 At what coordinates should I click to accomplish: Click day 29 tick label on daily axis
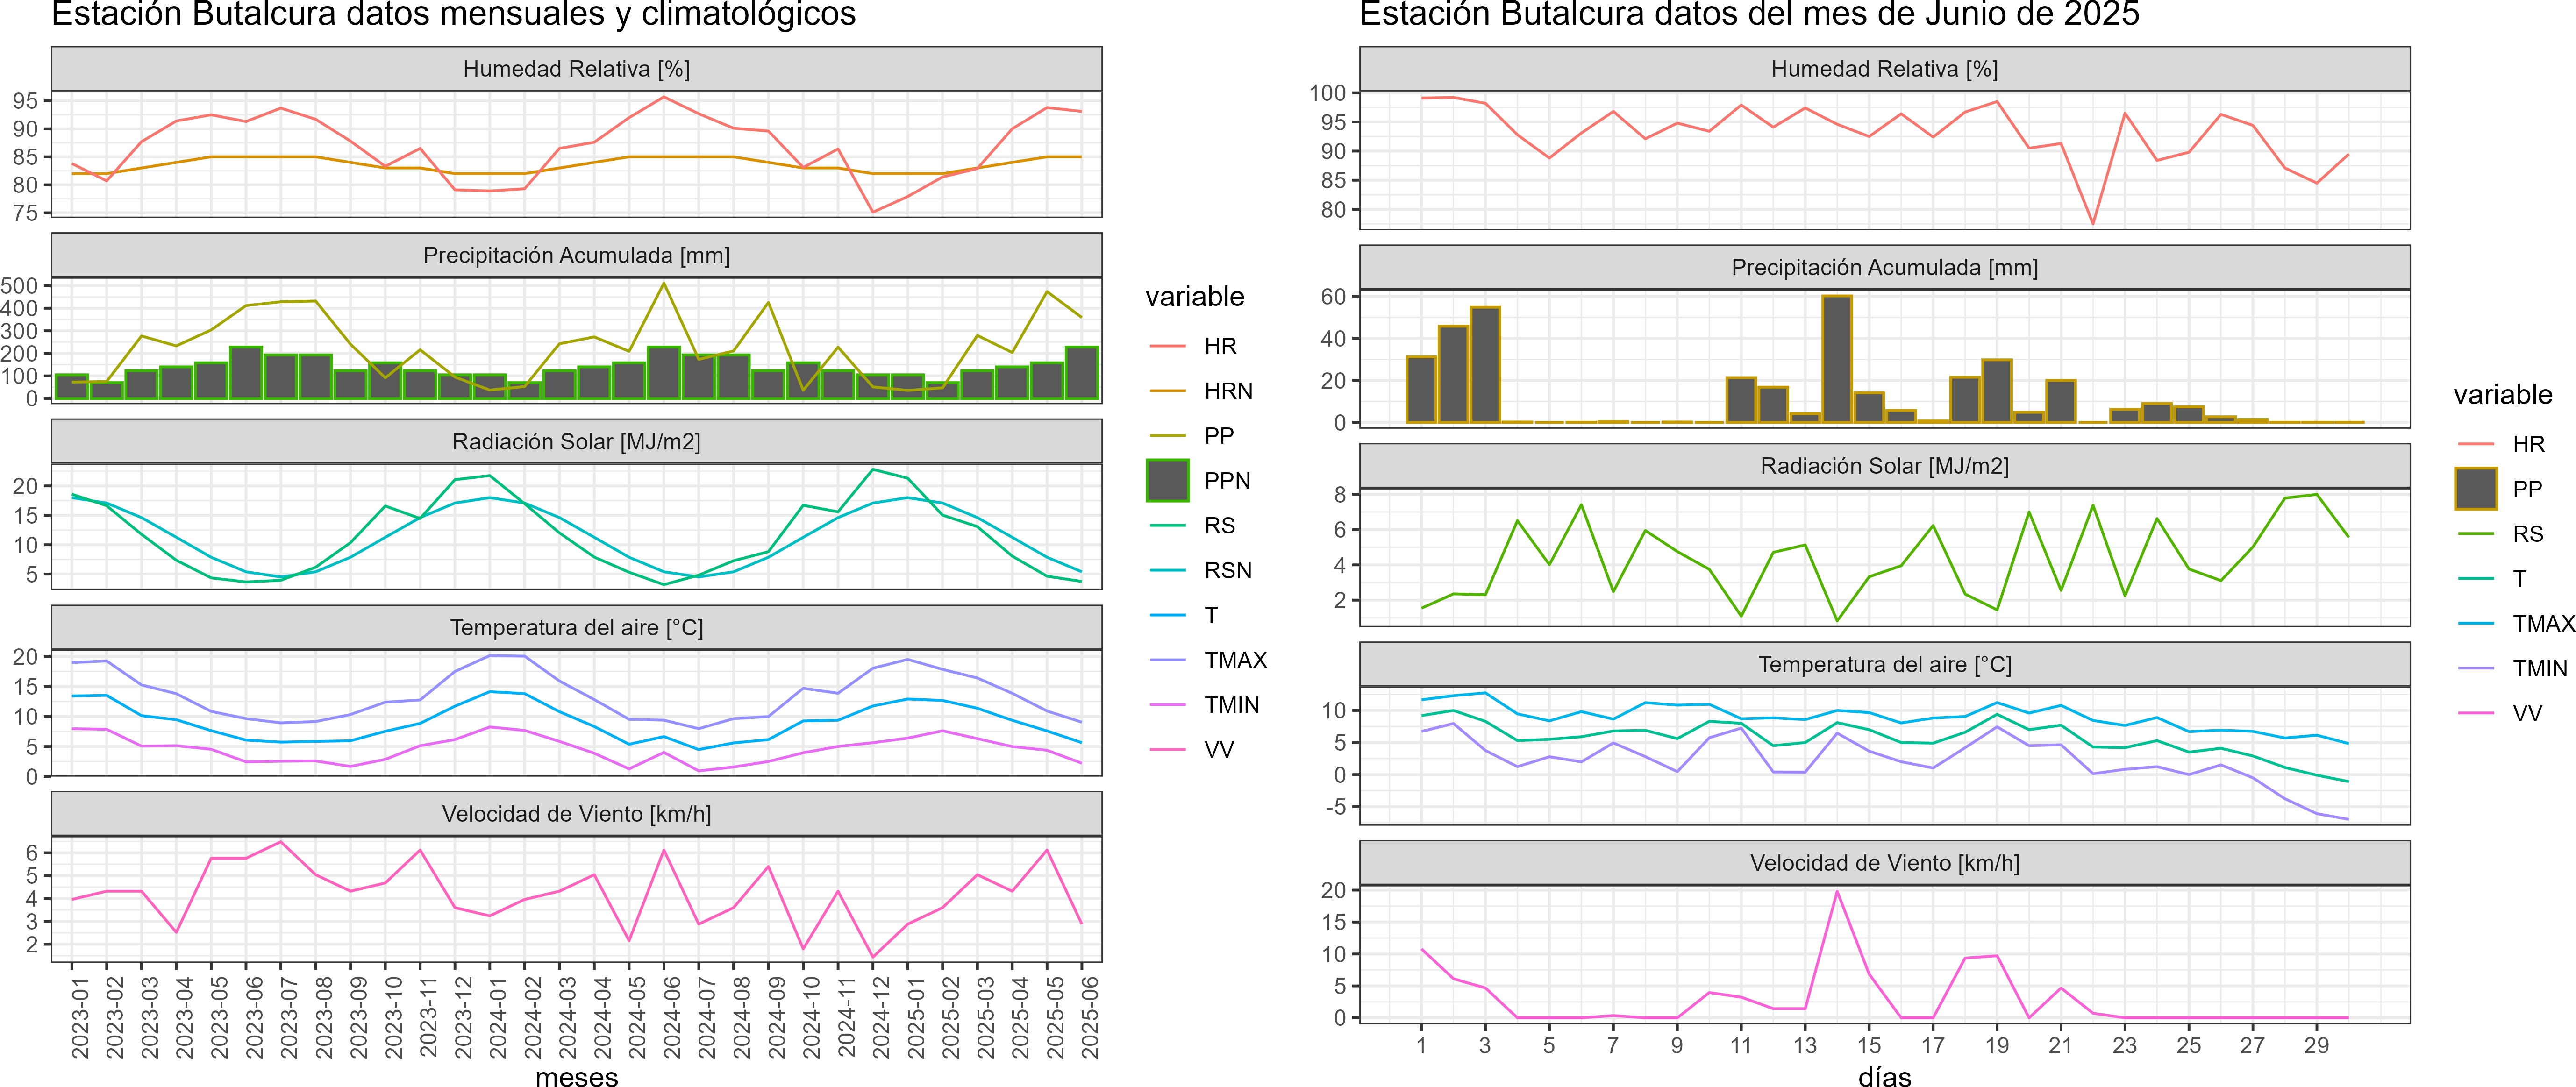click(x=2317, y=1045)
